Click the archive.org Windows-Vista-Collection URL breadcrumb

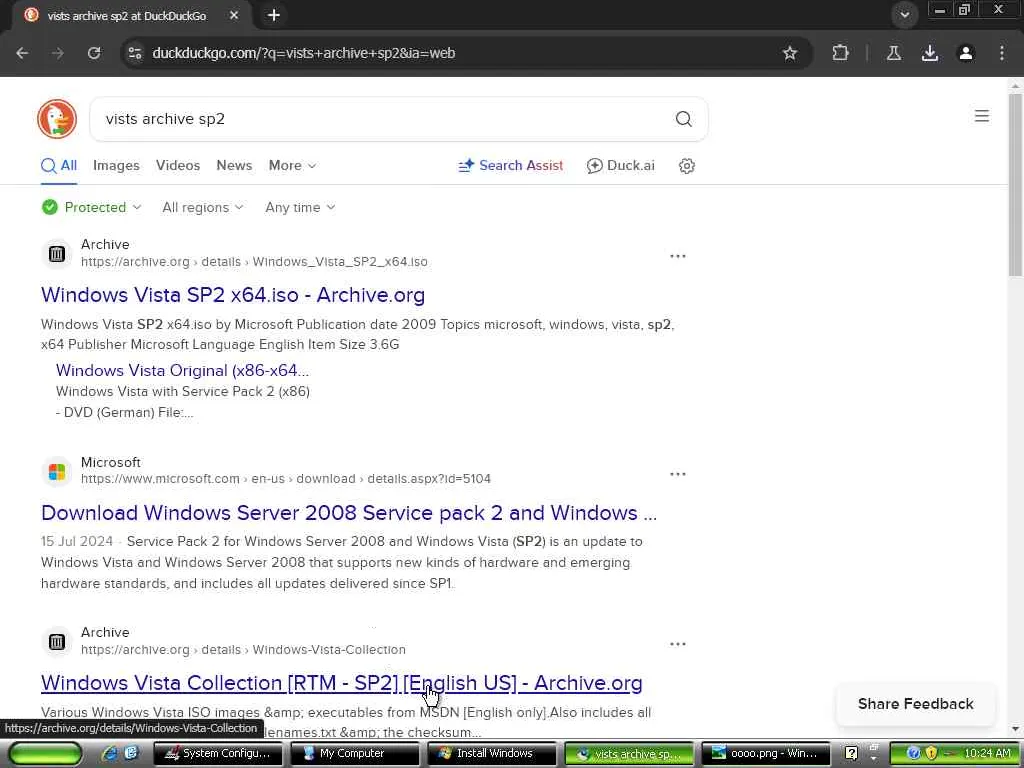243,650
